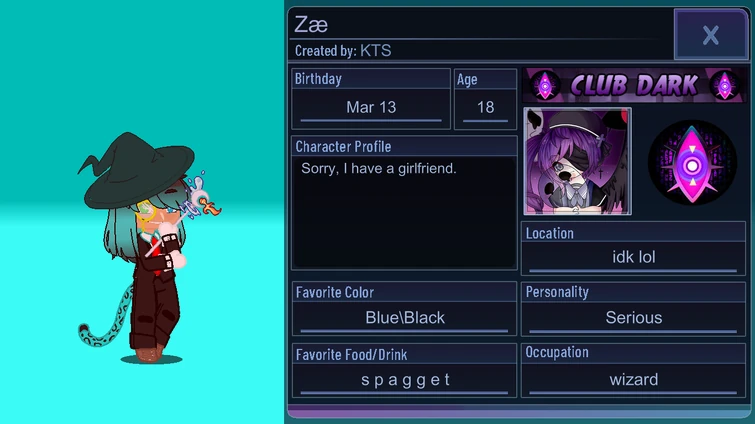Edit the Location field reading idk lol

pos(633,257)
